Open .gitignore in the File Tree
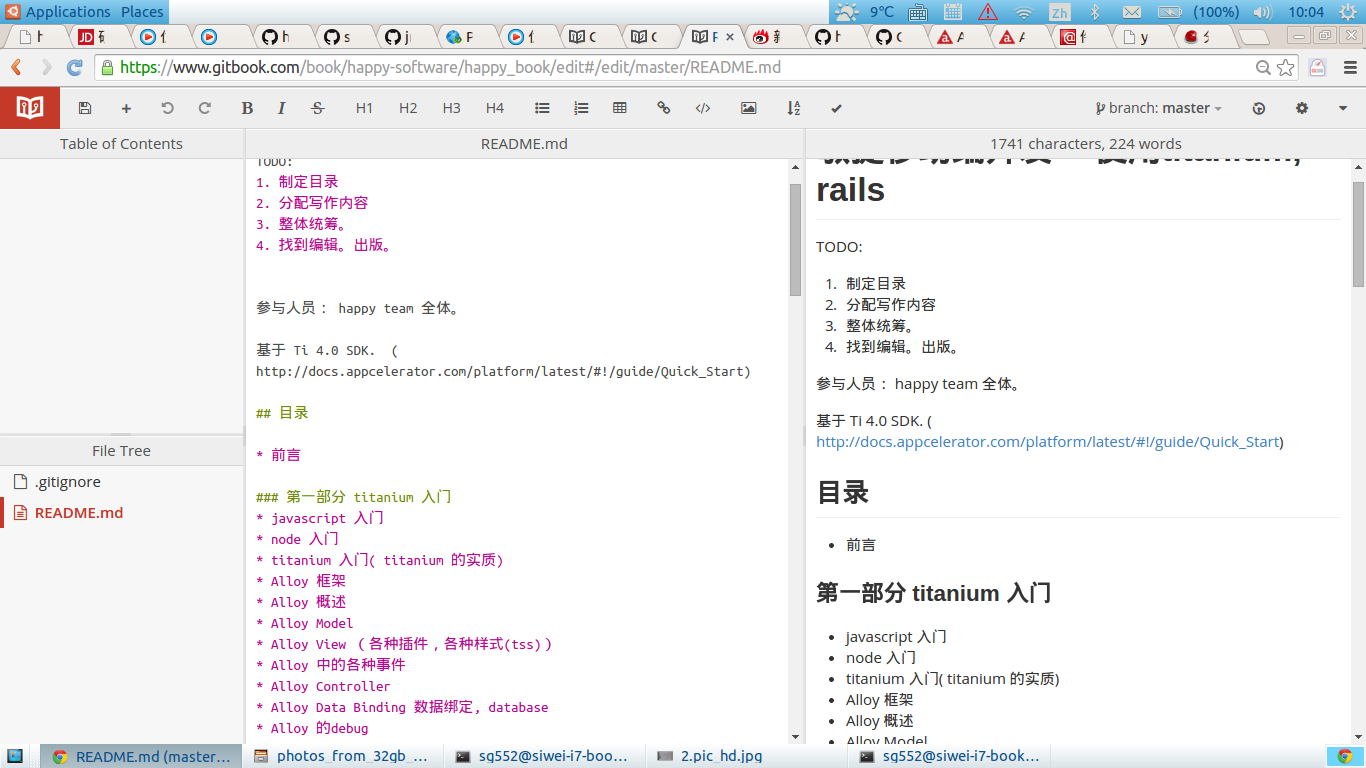The width and height of the screenshot is (1366, 768). (x=67, y=482)
